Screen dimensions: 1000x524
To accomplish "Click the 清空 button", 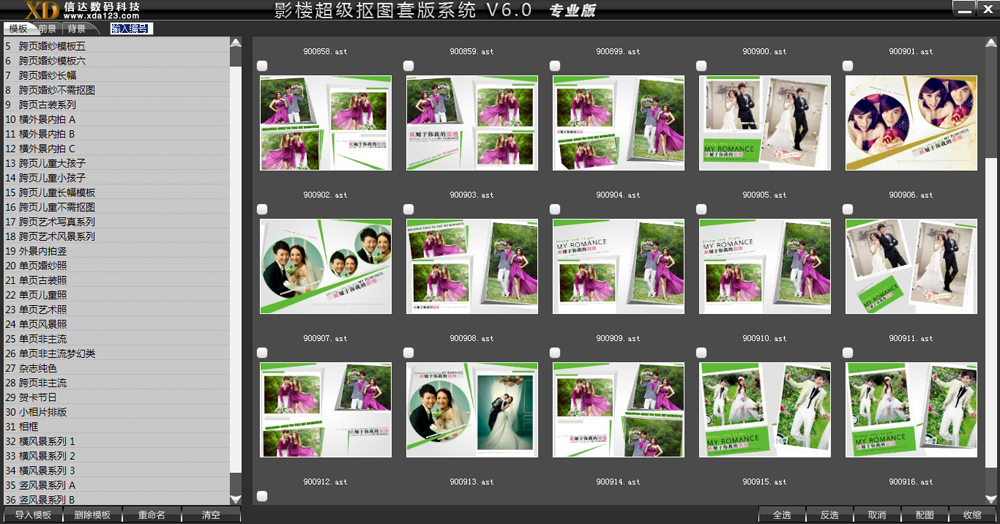I will tap(211, 515).
